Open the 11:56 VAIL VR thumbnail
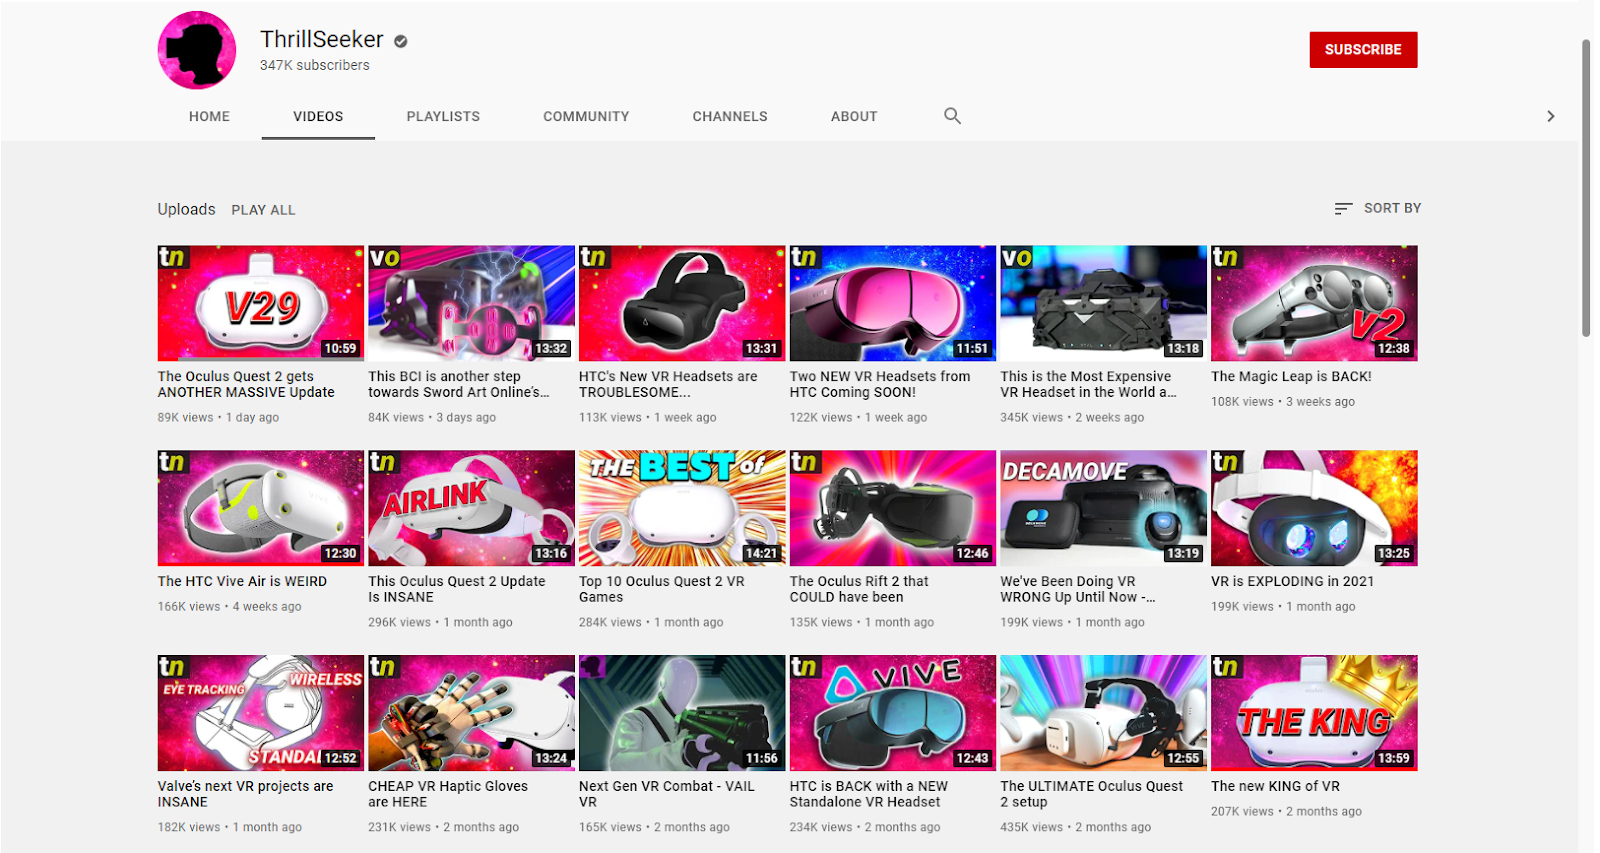1600x853 pixels. click(x=682, y=713)
